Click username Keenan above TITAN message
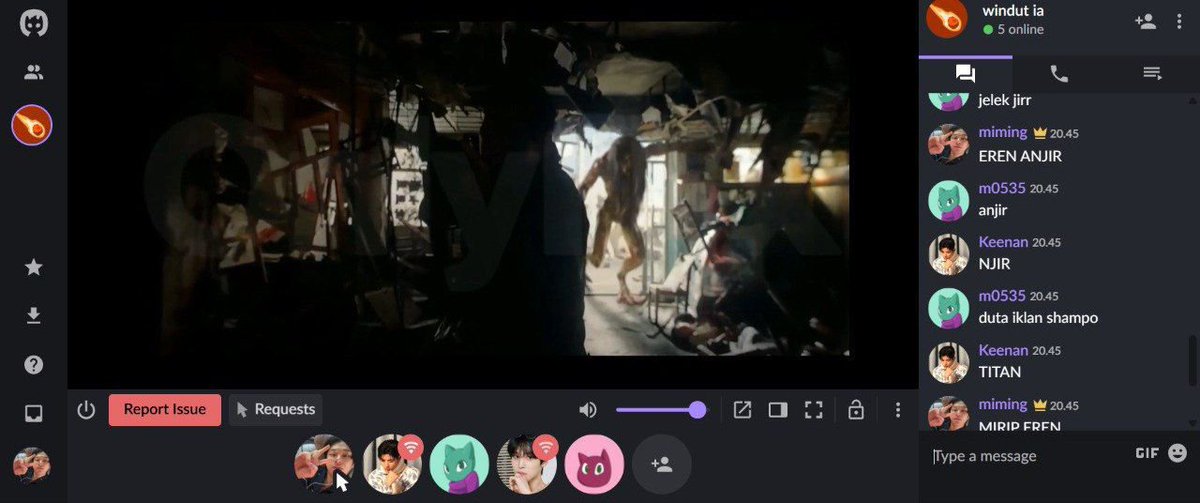1200x503 pixels. (x=1004, y=350)
